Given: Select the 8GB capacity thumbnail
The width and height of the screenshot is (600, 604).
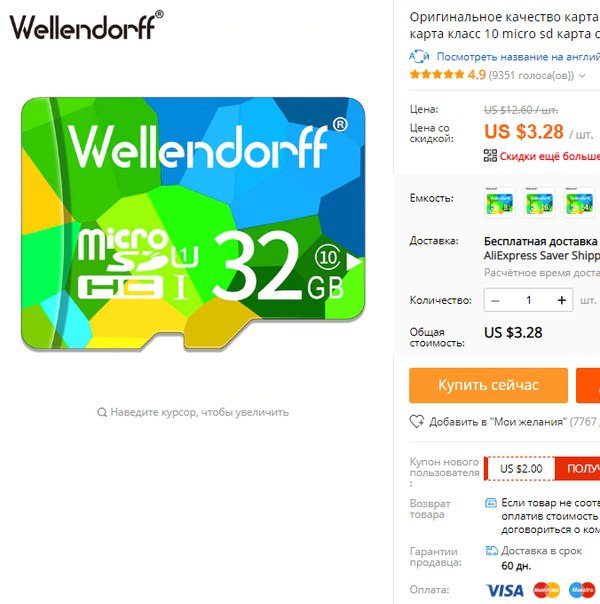Looking at the screenshot, I should [499, 203].
